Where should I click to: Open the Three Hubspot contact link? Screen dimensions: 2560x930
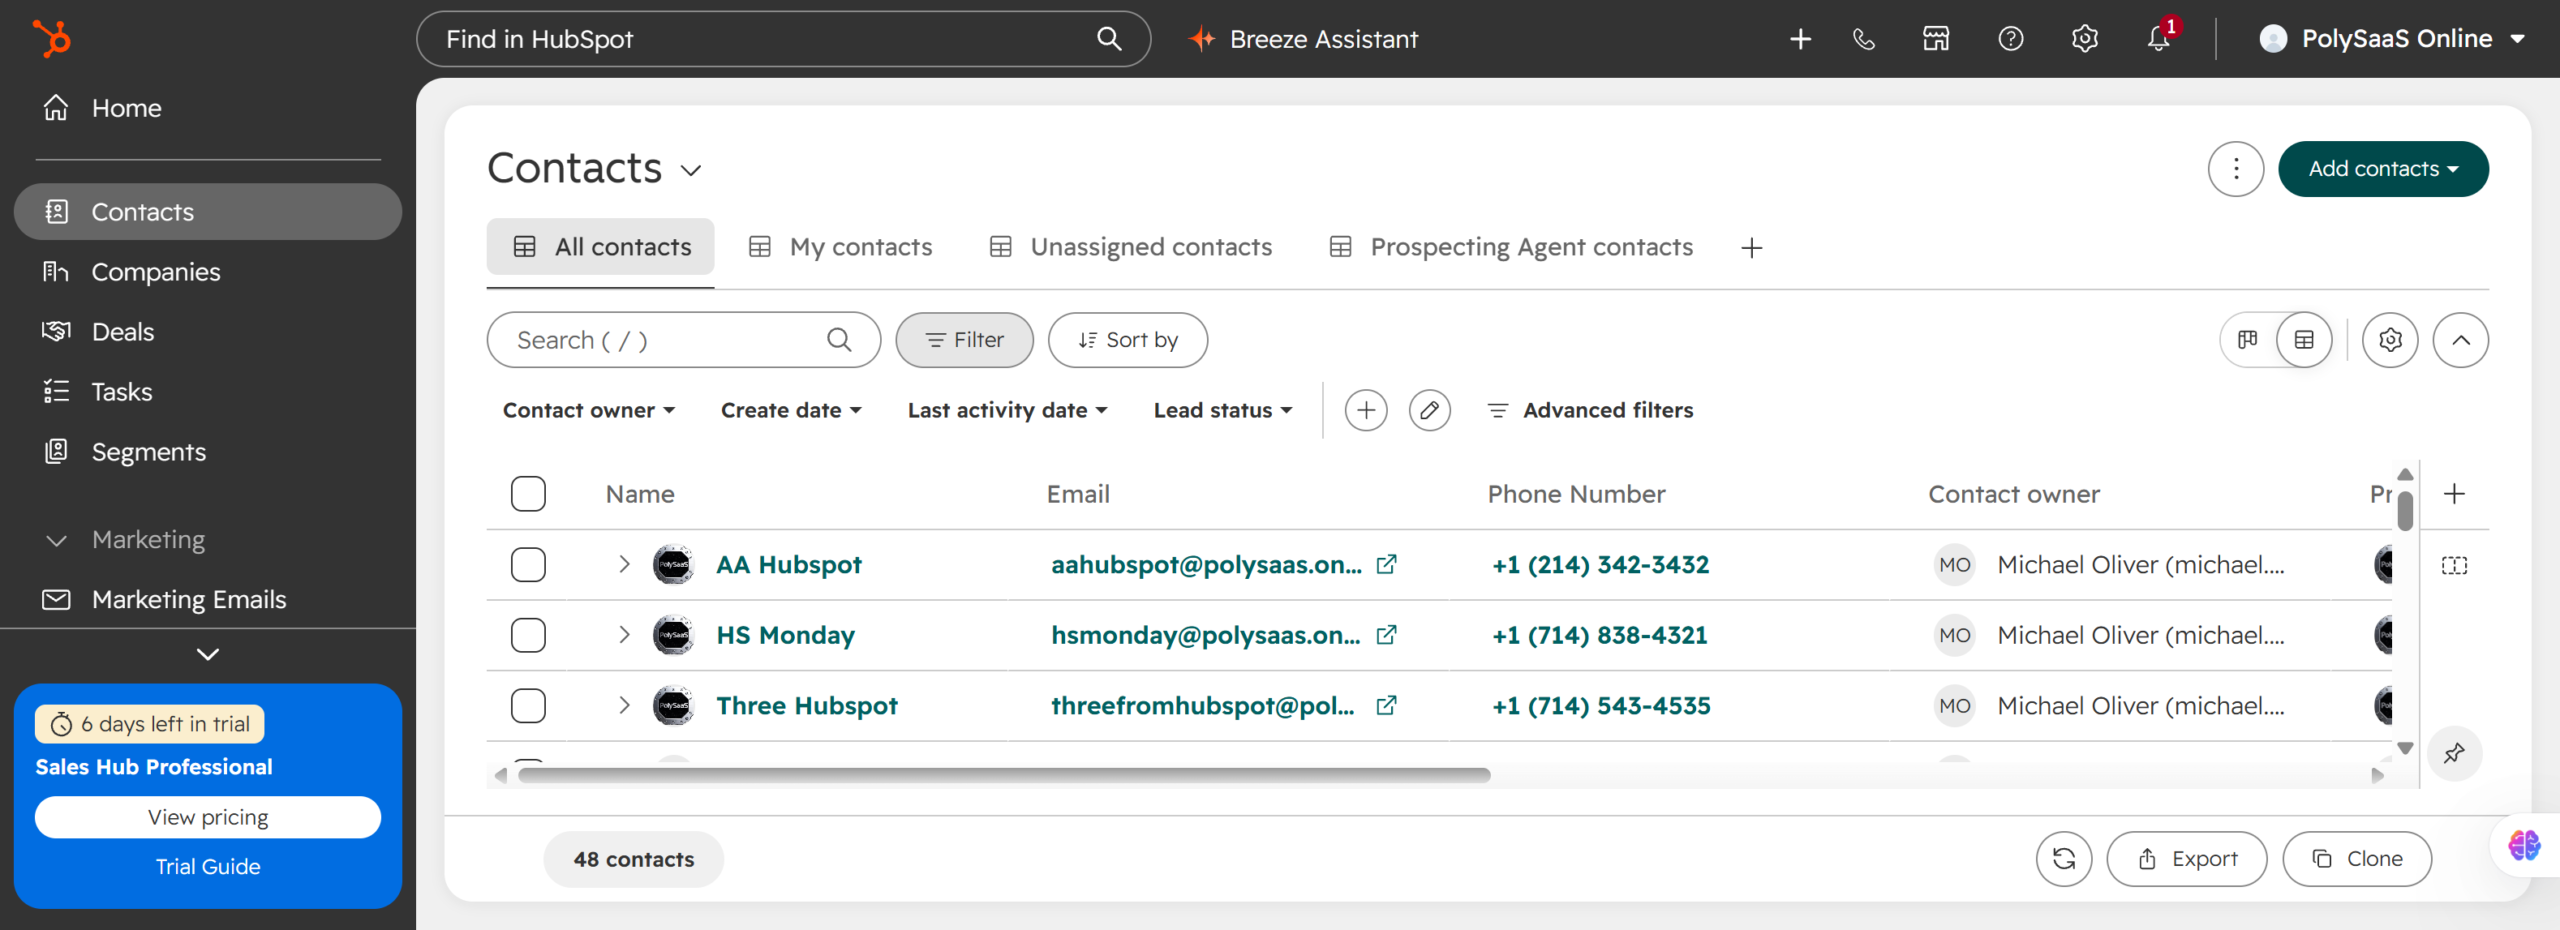pos(807,706)
